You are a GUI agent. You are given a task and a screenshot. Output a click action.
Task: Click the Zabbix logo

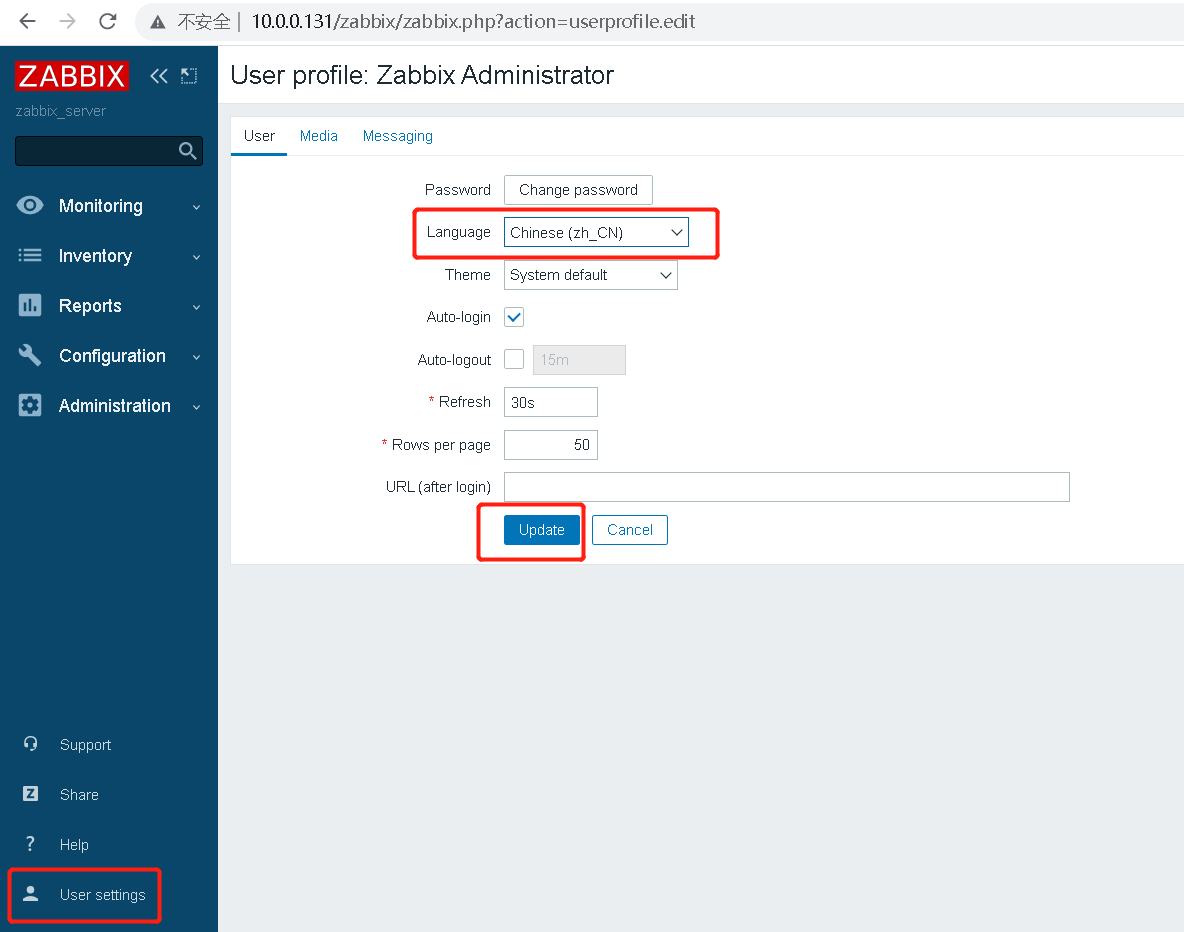[x=72, y=76]
